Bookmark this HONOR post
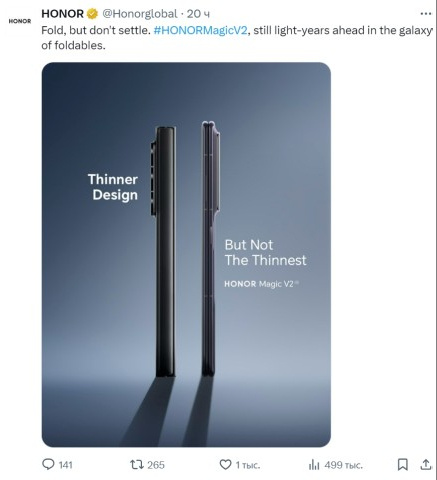This screenshot has width=437, height=480. (x=403, y=464)
